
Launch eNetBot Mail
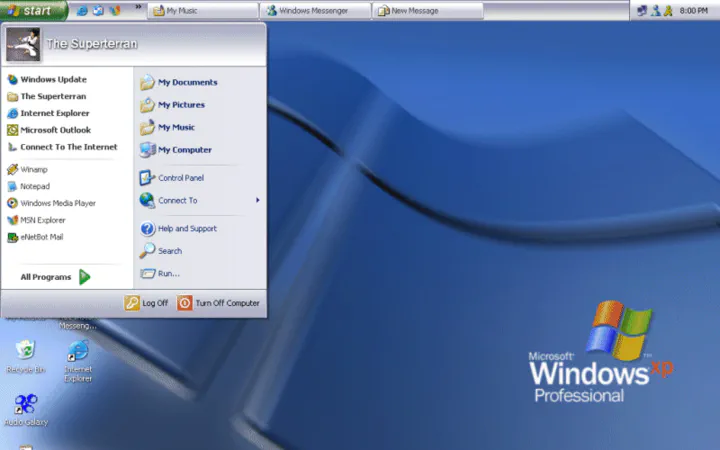[x=35, y=237]
